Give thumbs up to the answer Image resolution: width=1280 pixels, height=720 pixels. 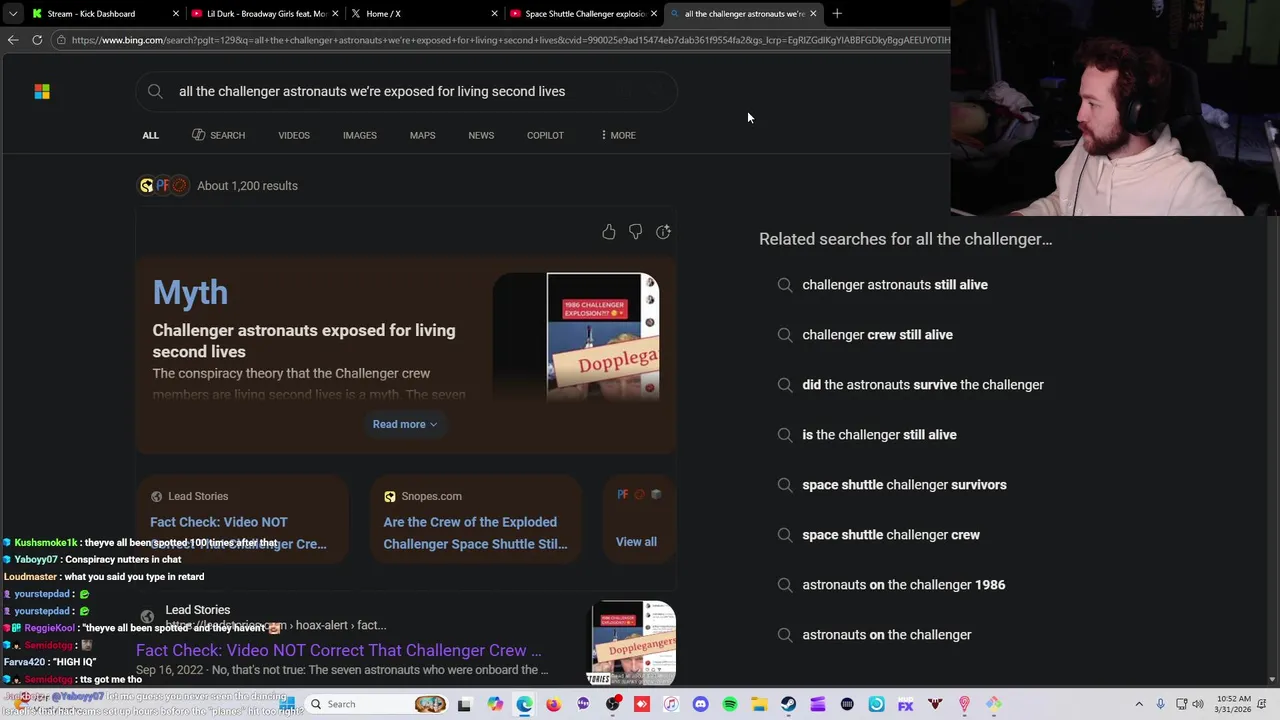(x=609, y=232)
